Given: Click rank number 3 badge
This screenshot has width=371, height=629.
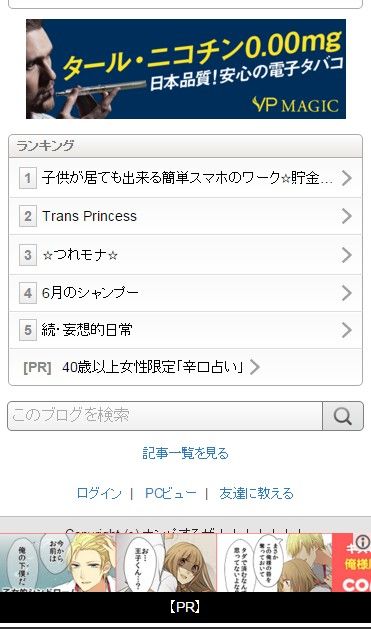Looking at the screenshot, I should [28, 255].
